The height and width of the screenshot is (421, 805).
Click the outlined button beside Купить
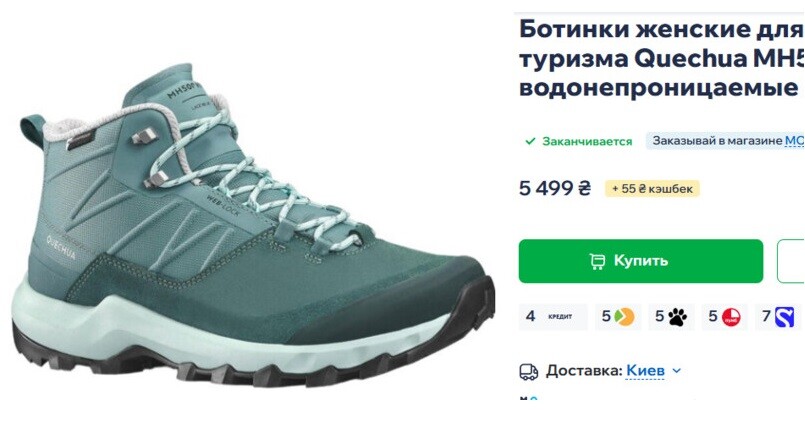tap(791, 261)
